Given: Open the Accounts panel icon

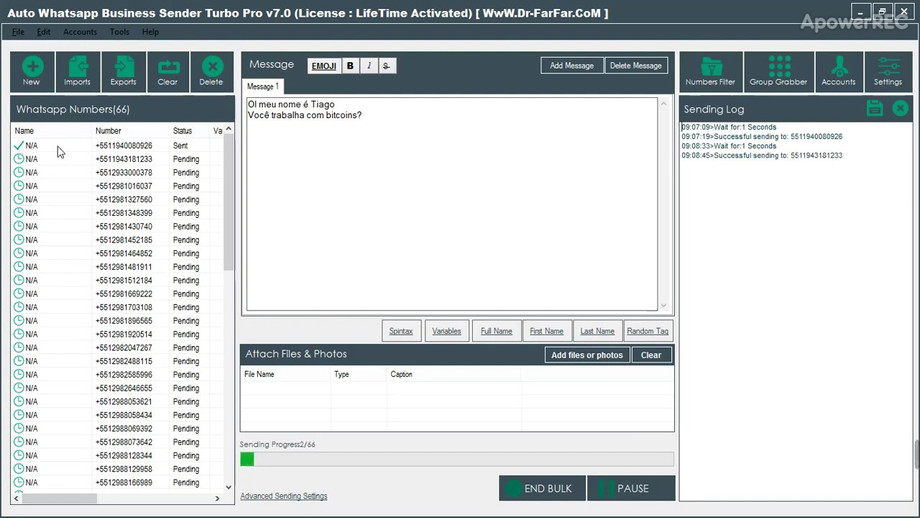Looking at the screenshot, I should (x=838, y=71).
